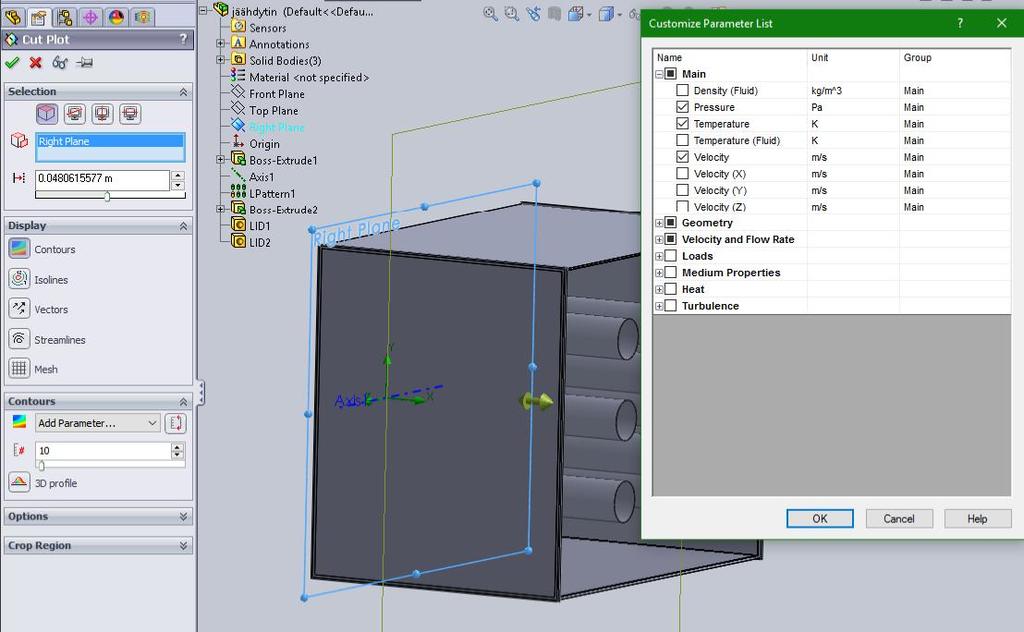Switch to the PropertyManager tab

tap(39, 16)
